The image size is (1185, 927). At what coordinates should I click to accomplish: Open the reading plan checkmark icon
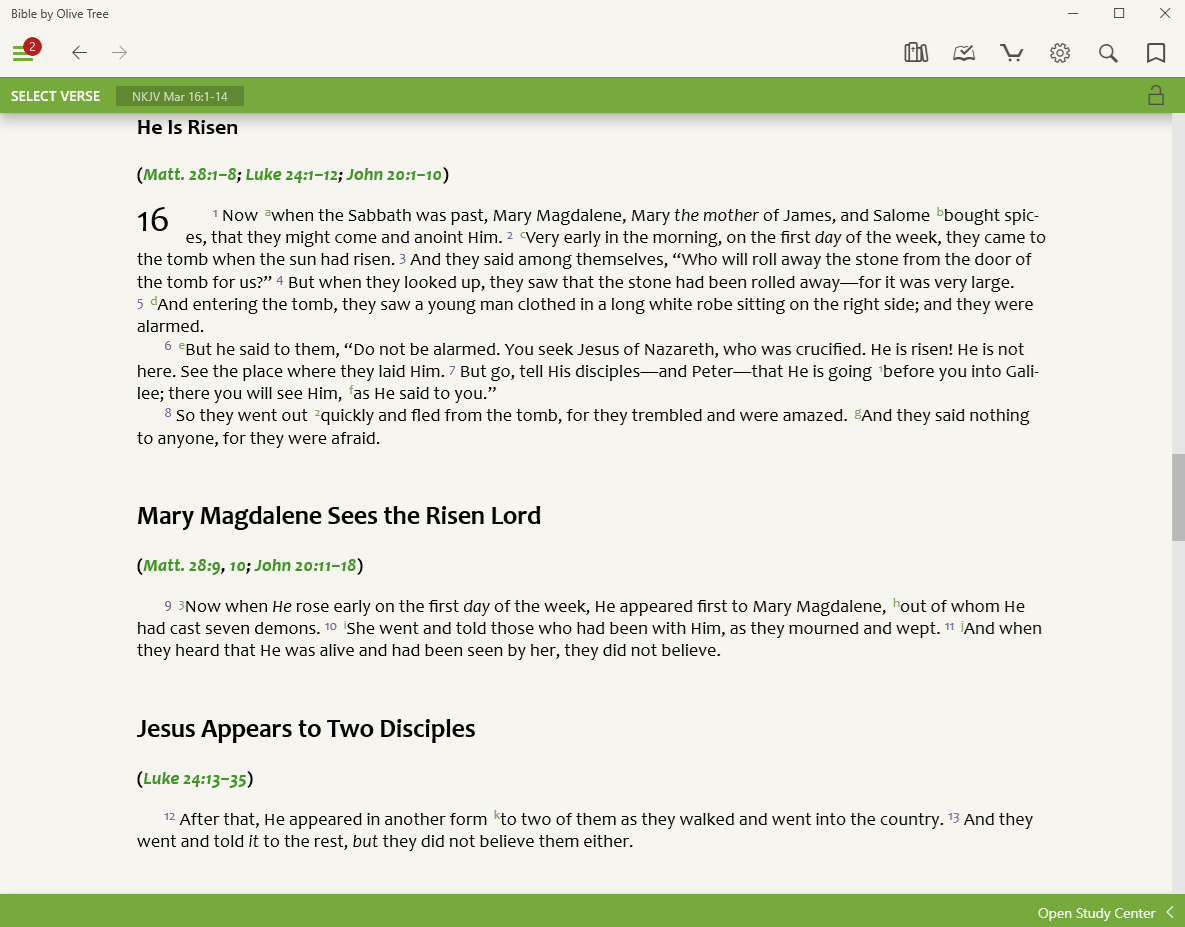point(964,53)
